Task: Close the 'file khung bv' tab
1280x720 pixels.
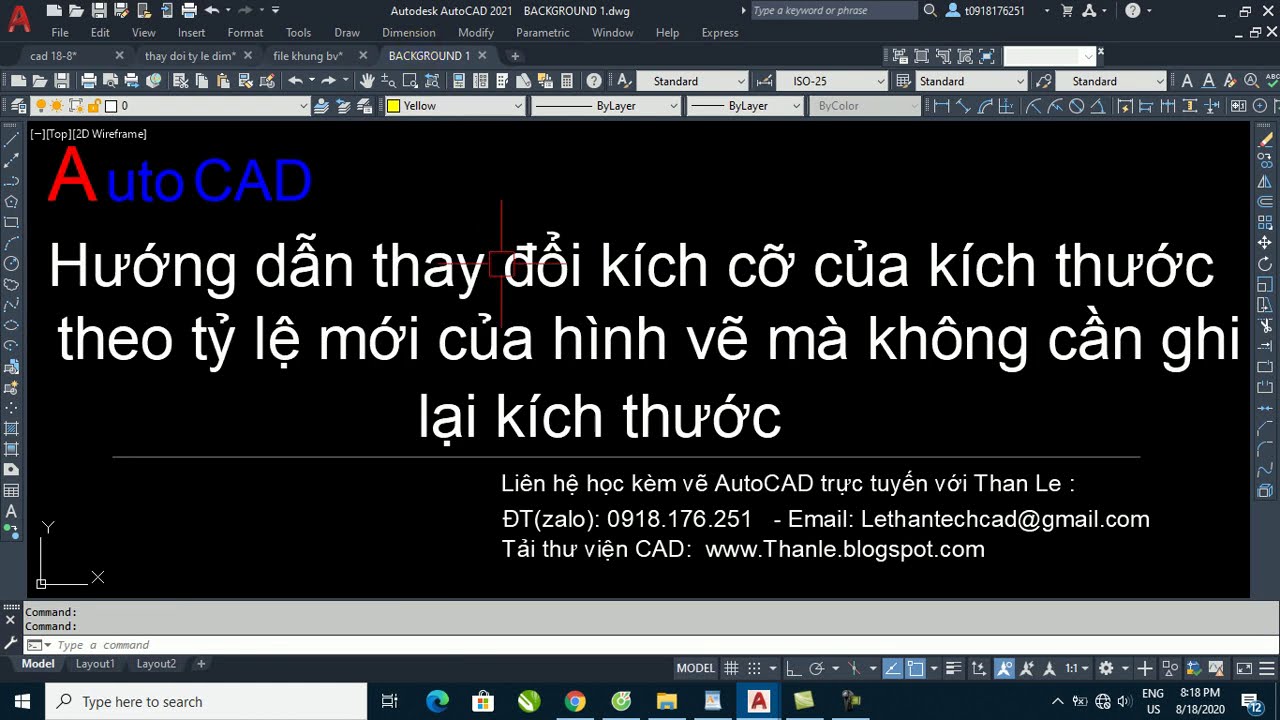Action: point(362,56)
